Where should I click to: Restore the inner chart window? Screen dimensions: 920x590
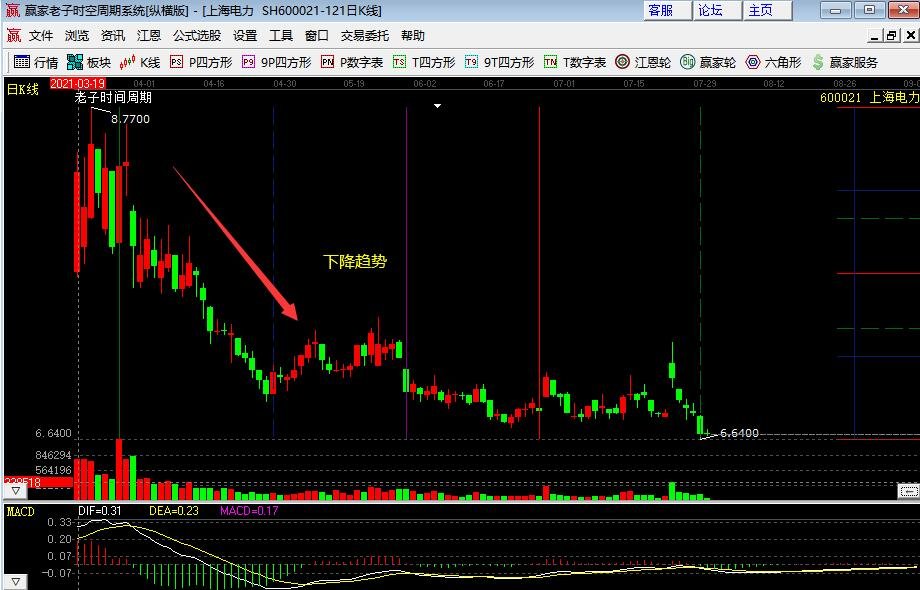pos(892,36)
